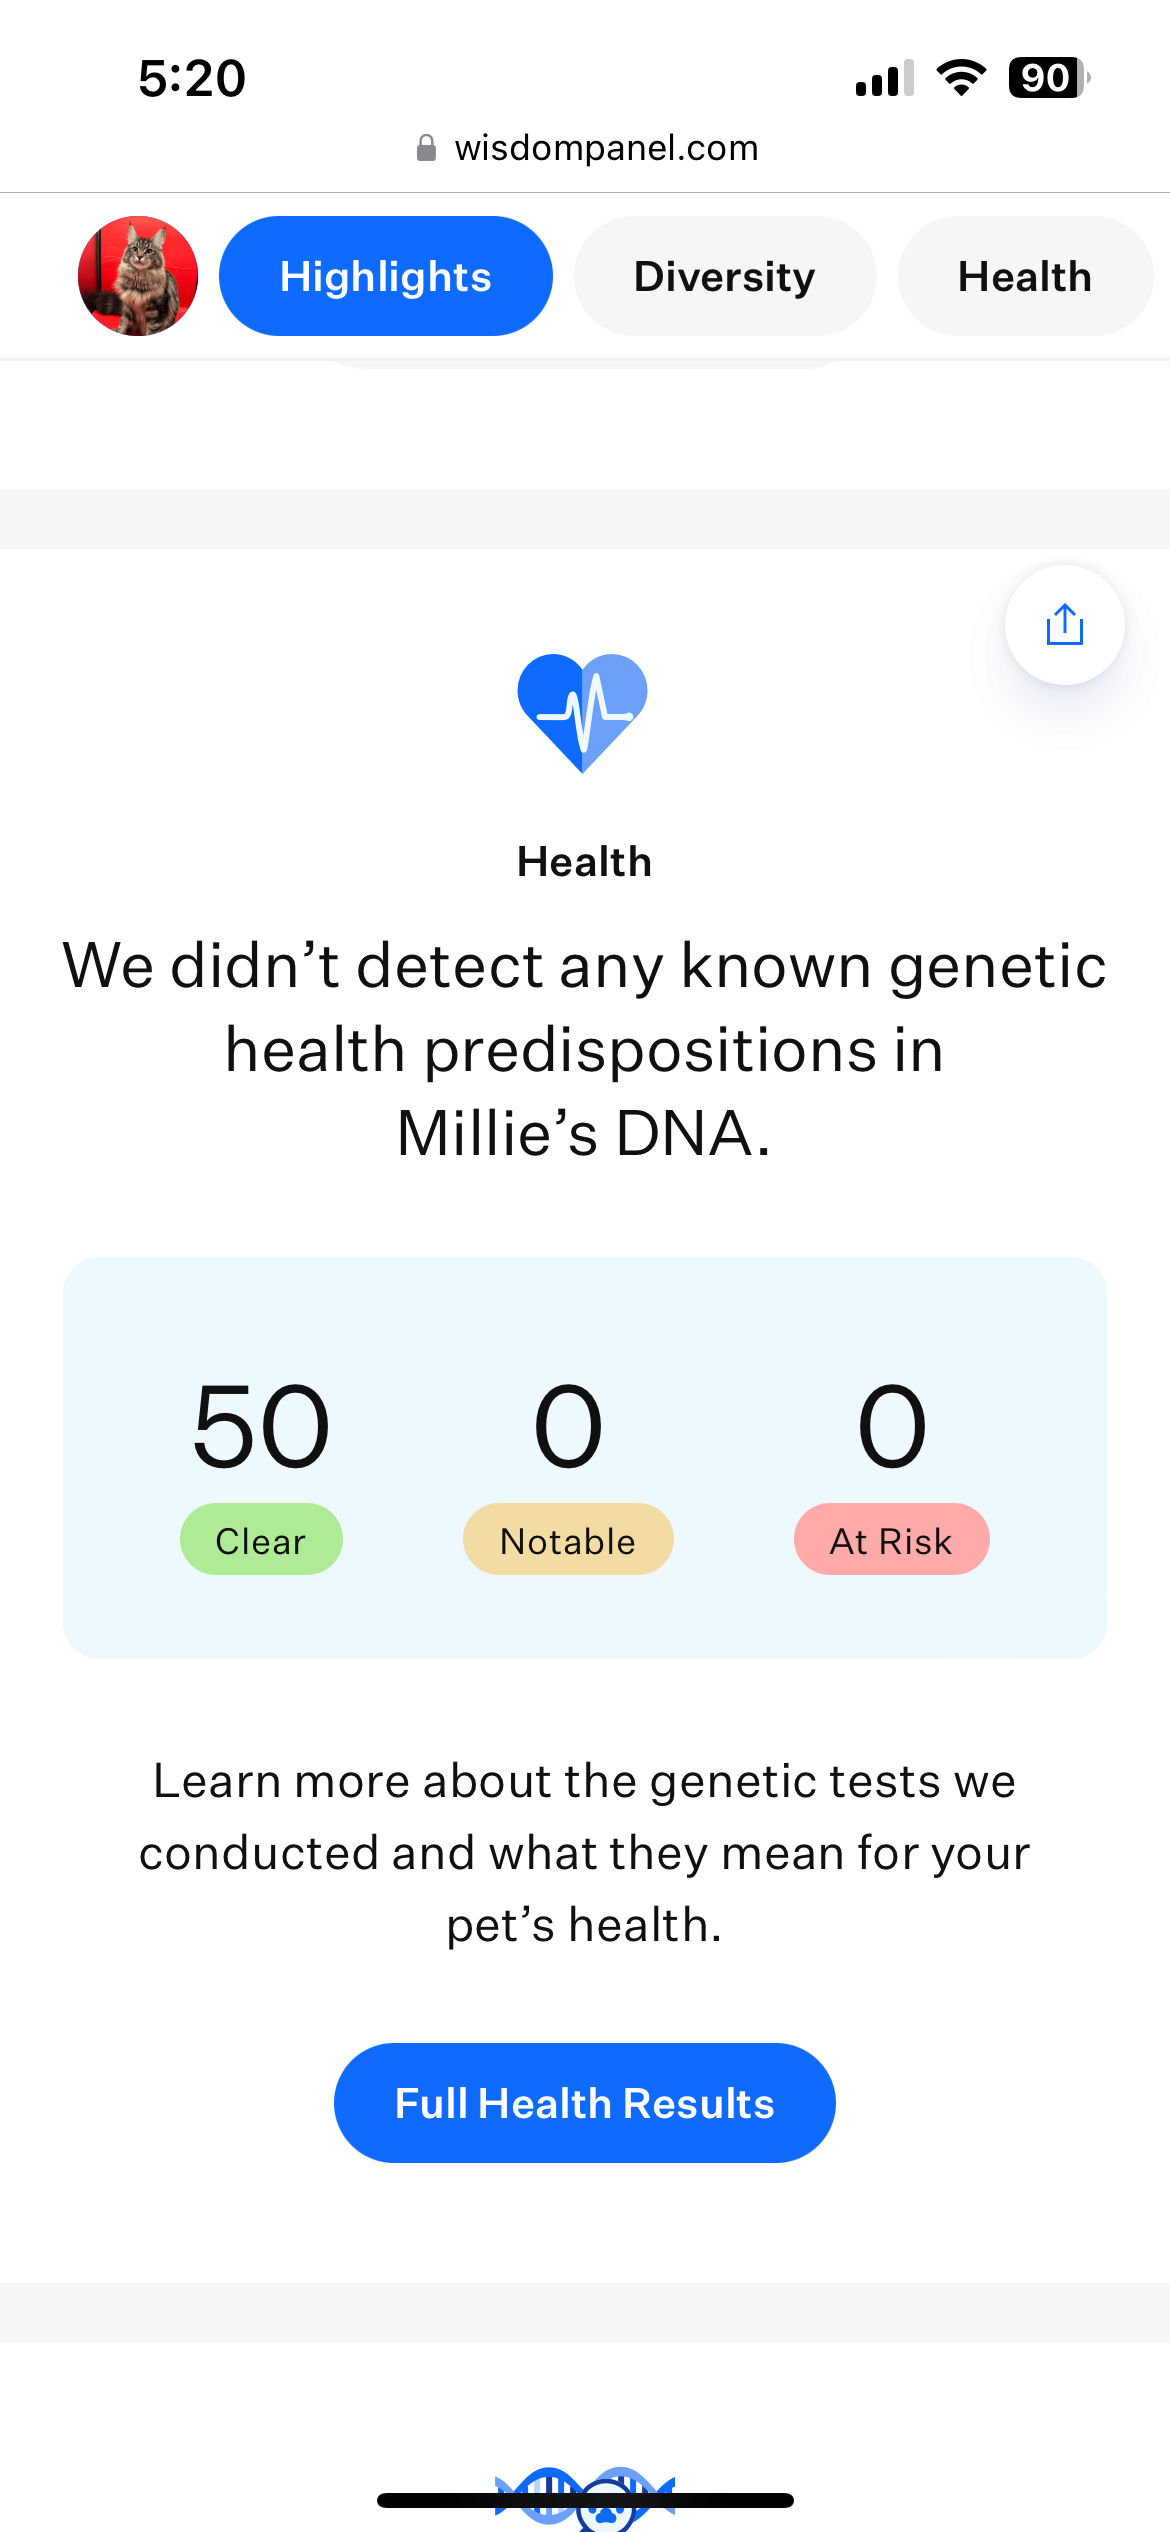1170x2532 pixels.
Task: Open the Health tab
Action: click(x=1025, y=276)
